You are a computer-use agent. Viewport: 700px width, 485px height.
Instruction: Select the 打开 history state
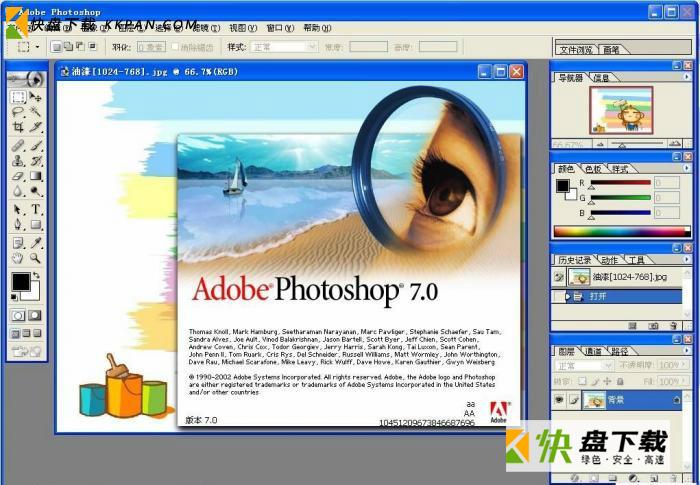tap(617, 296)
